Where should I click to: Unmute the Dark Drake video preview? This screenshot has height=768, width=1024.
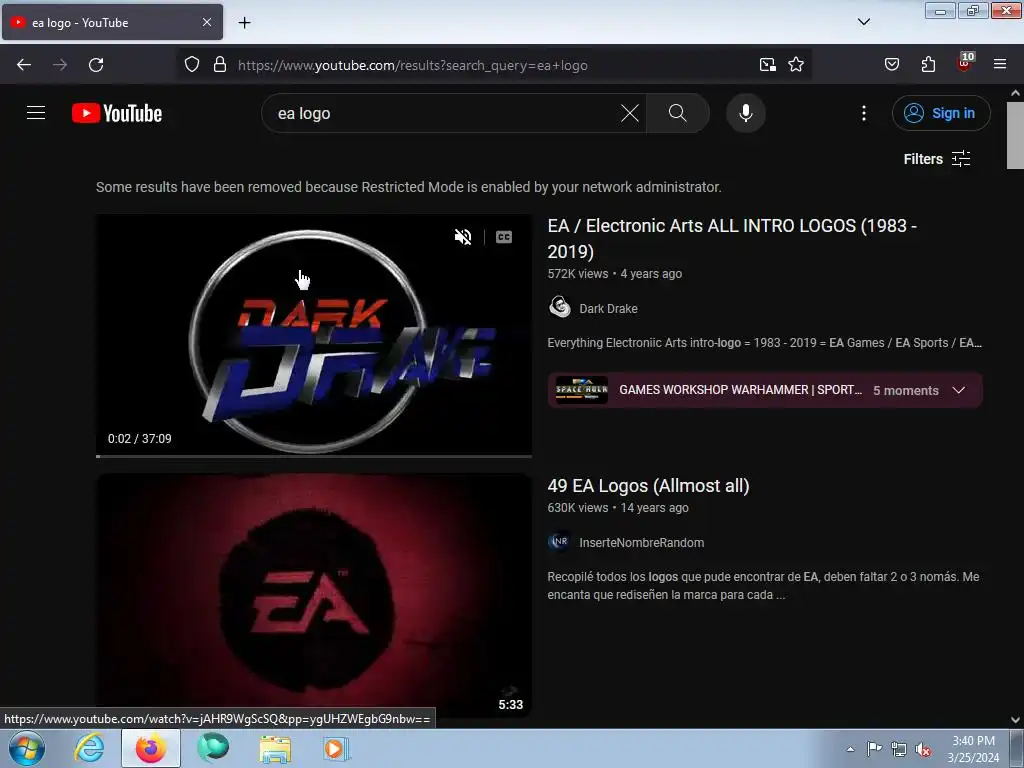tap(463, 236)
